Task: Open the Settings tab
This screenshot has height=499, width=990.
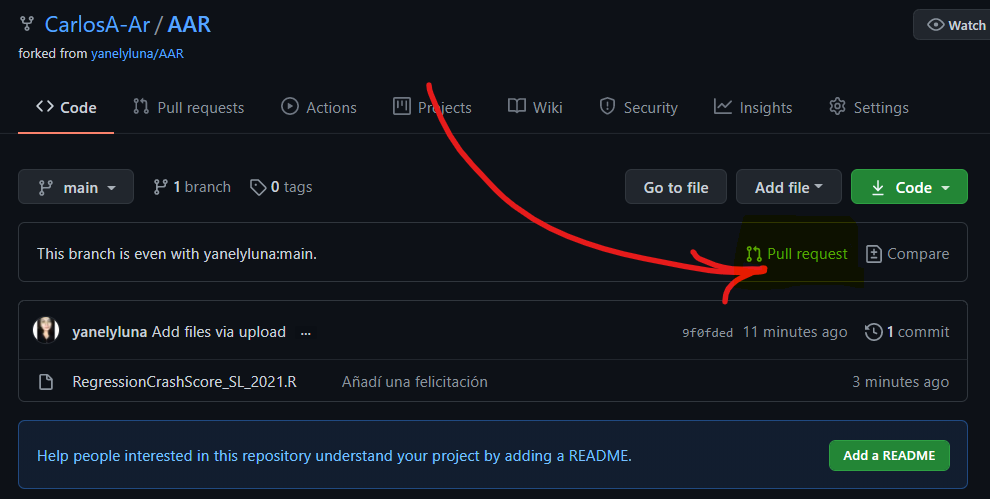Action: coord(869,107)
